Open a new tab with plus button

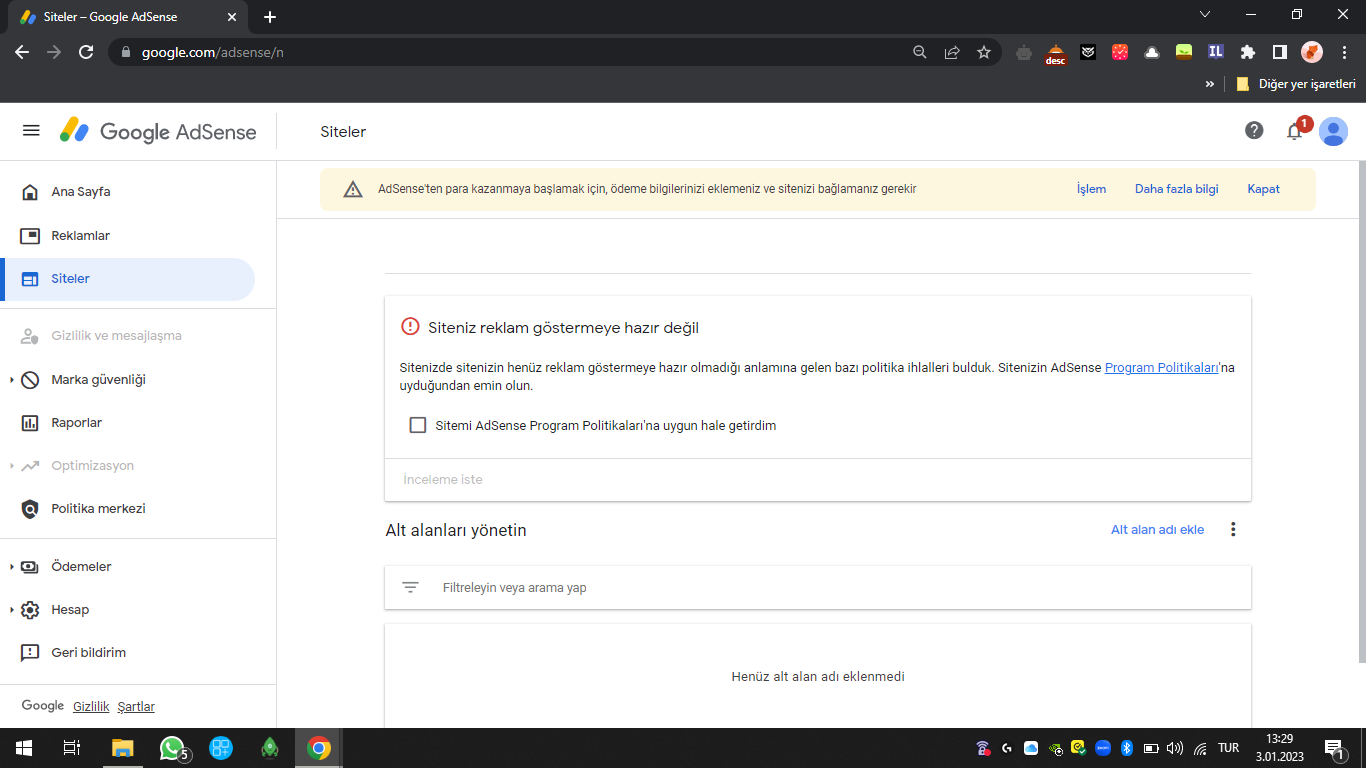click(x=270, y=17)
